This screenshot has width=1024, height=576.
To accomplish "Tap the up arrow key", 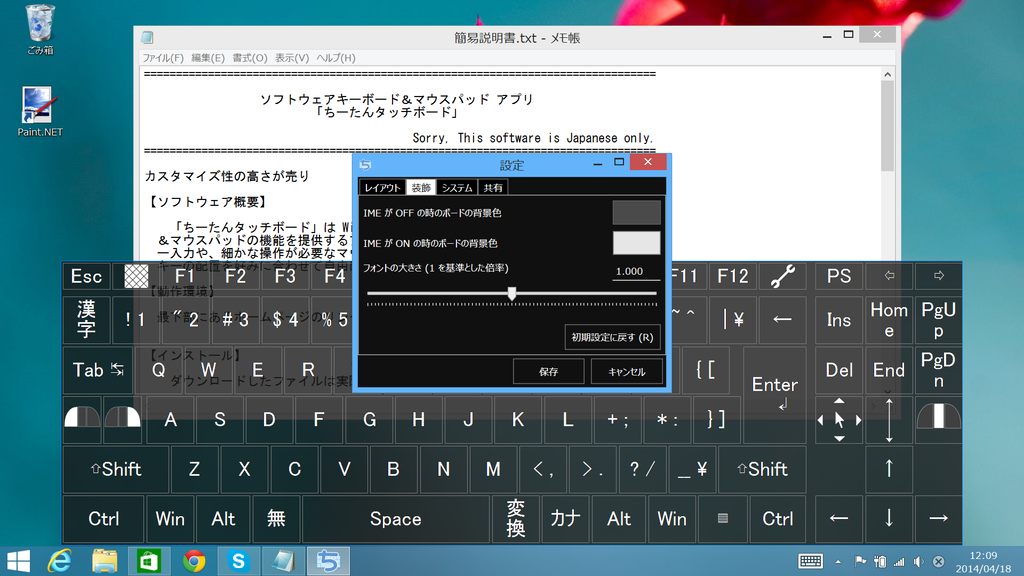I will 889,469.
